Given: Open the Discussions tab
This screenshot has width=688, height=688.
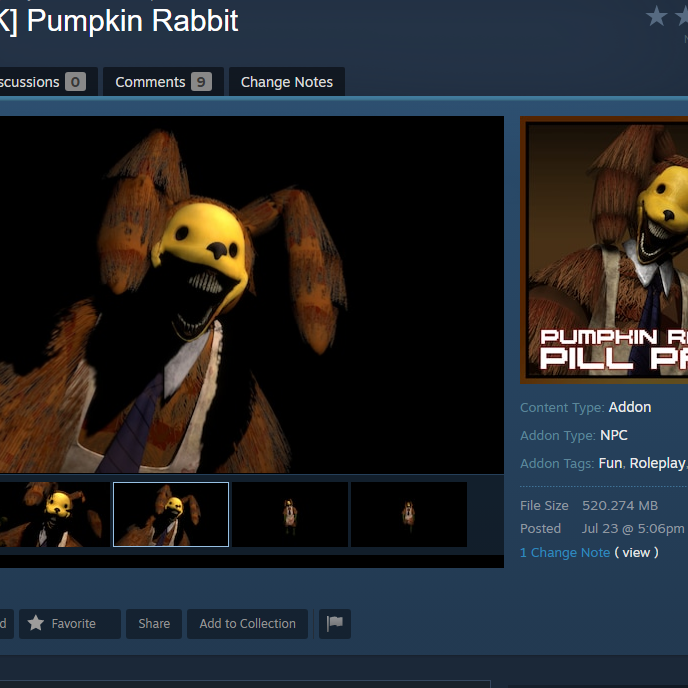Looking at the screenshot, I should [x=48, y=82].
